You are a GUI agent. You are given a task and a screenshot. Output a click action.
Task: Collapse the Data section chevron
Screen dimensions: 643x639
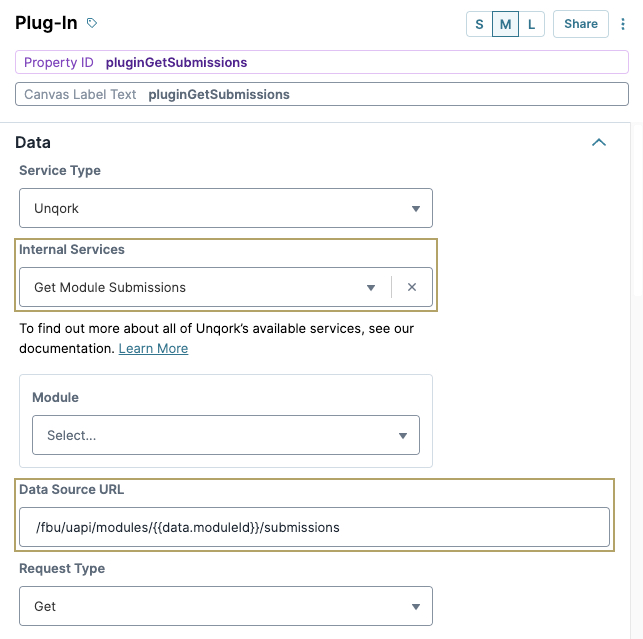click(x=599, y=142)
